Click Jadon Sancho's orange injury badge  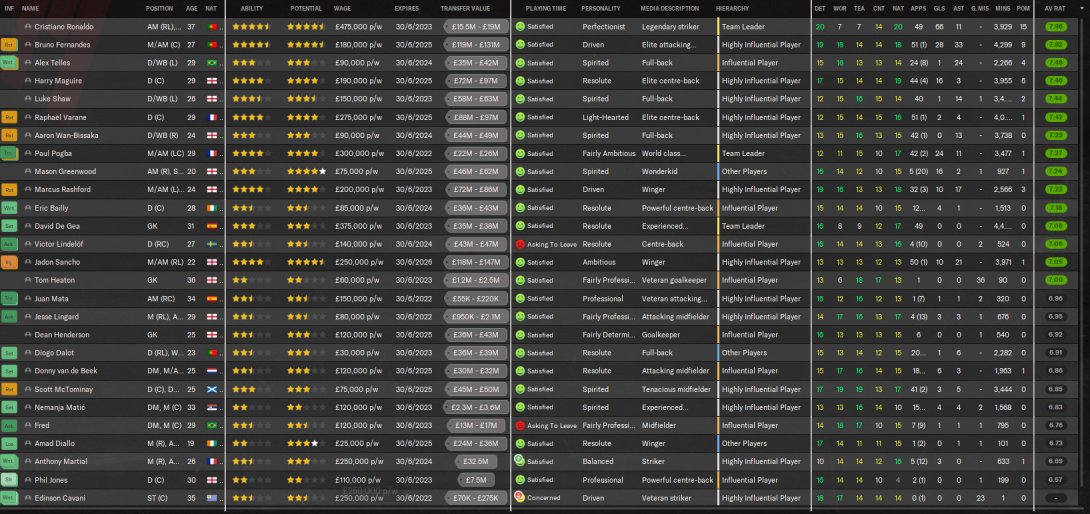[9, 262]
